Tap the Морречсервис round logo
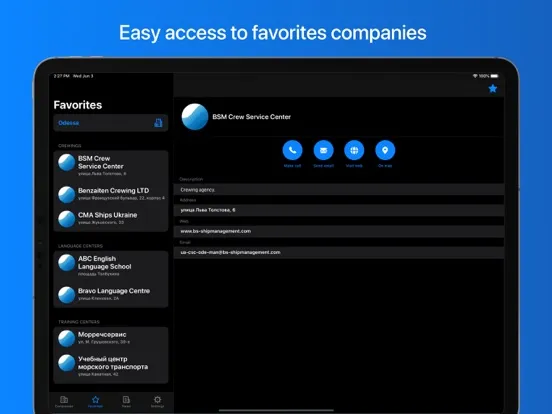 [67, 338]
